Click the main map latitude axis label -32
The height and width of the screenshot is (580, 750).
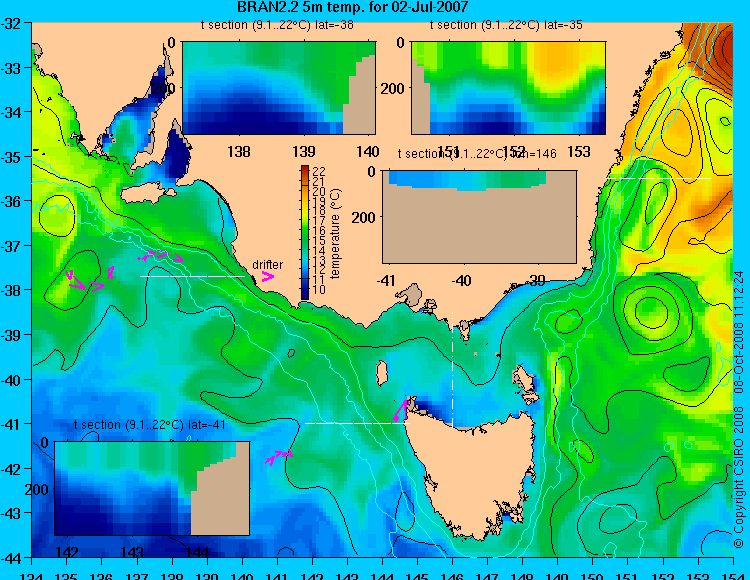(11, 23)
